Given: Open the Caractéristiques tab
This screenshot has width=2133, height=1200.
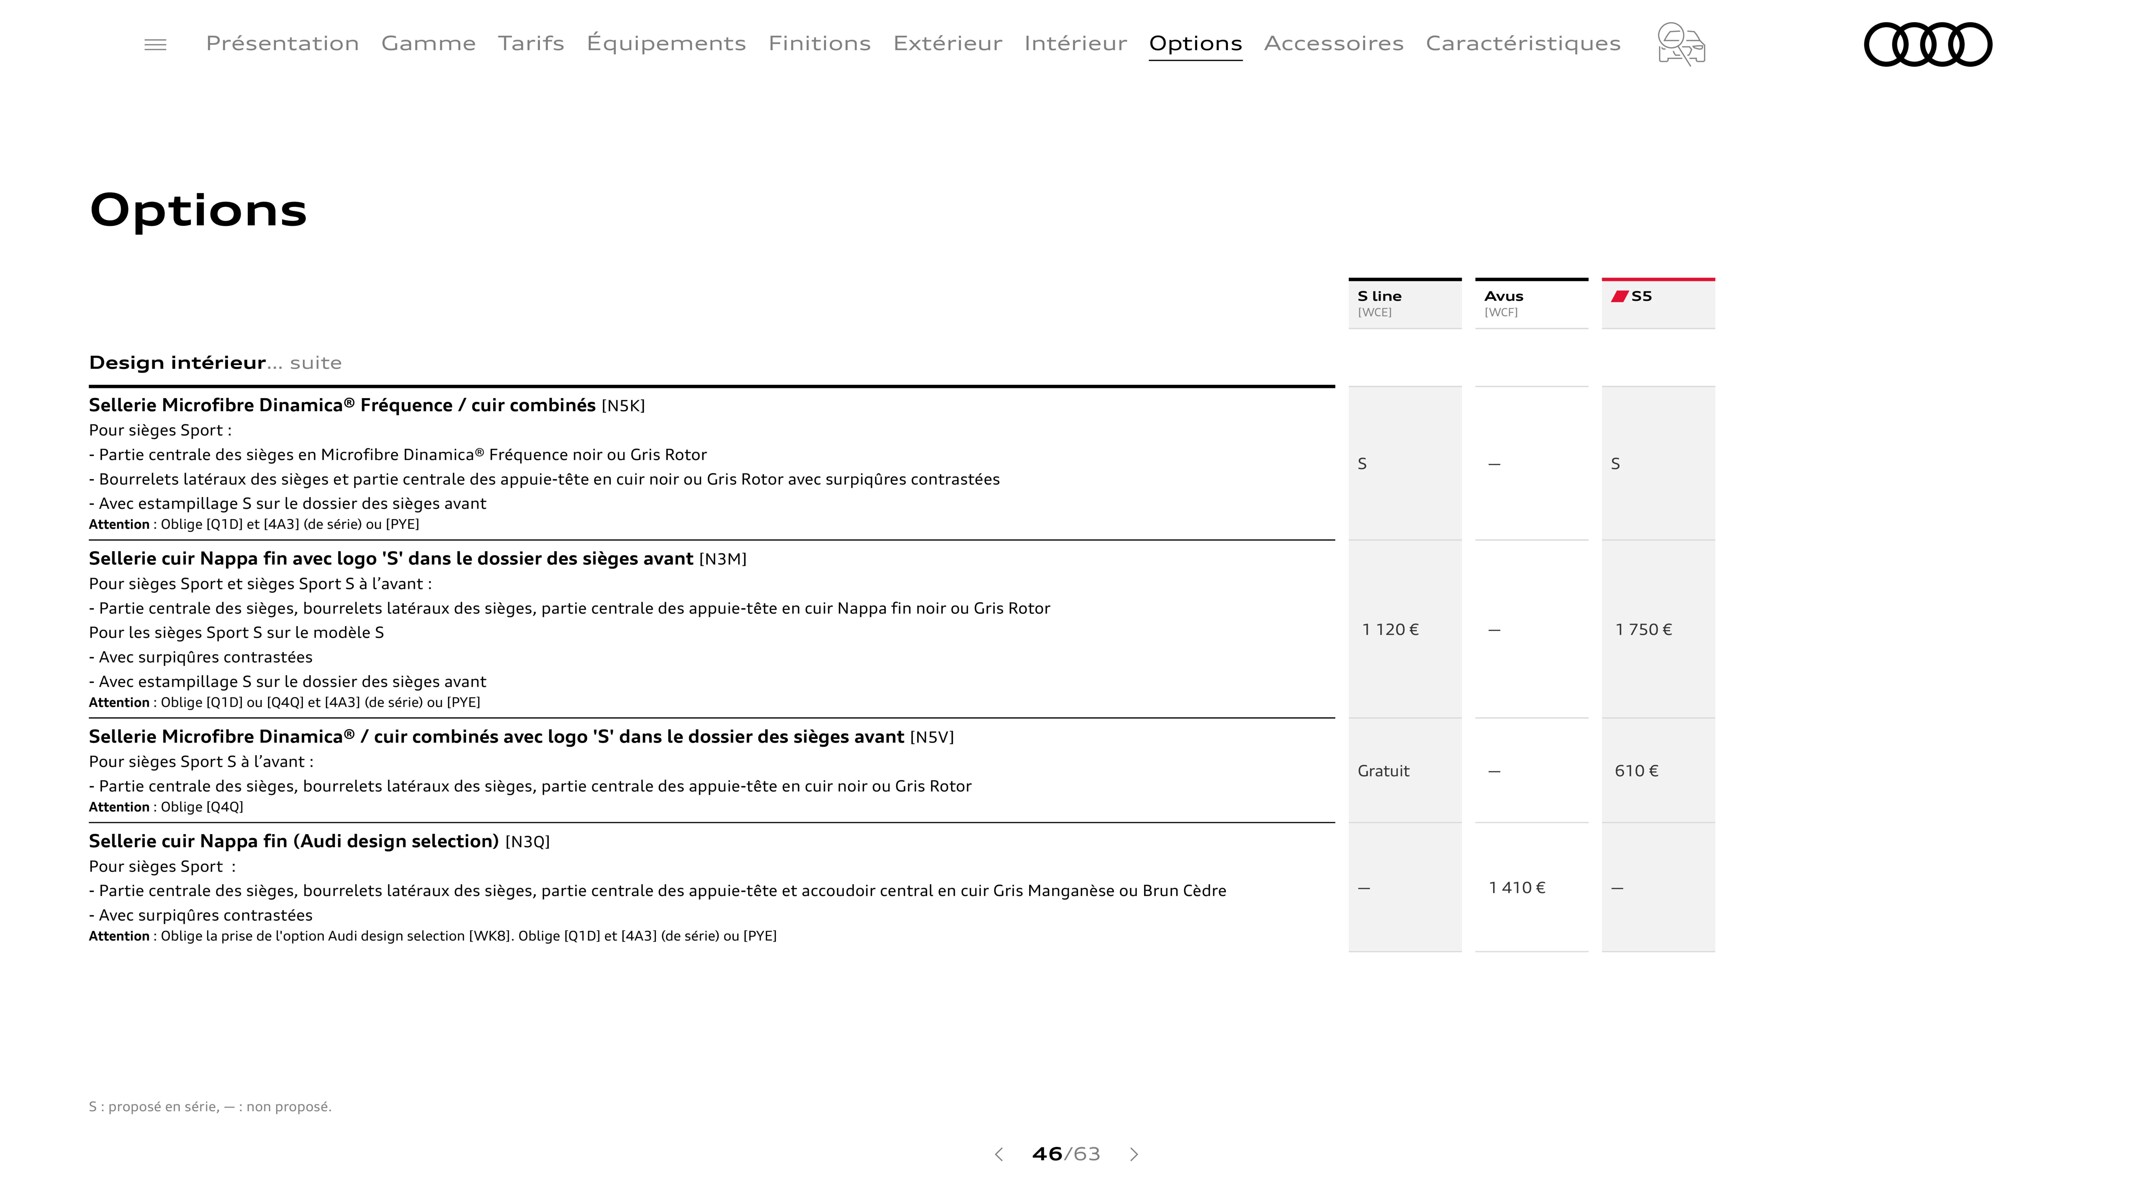Looking at the screenshot, I should click(1523, 43).
